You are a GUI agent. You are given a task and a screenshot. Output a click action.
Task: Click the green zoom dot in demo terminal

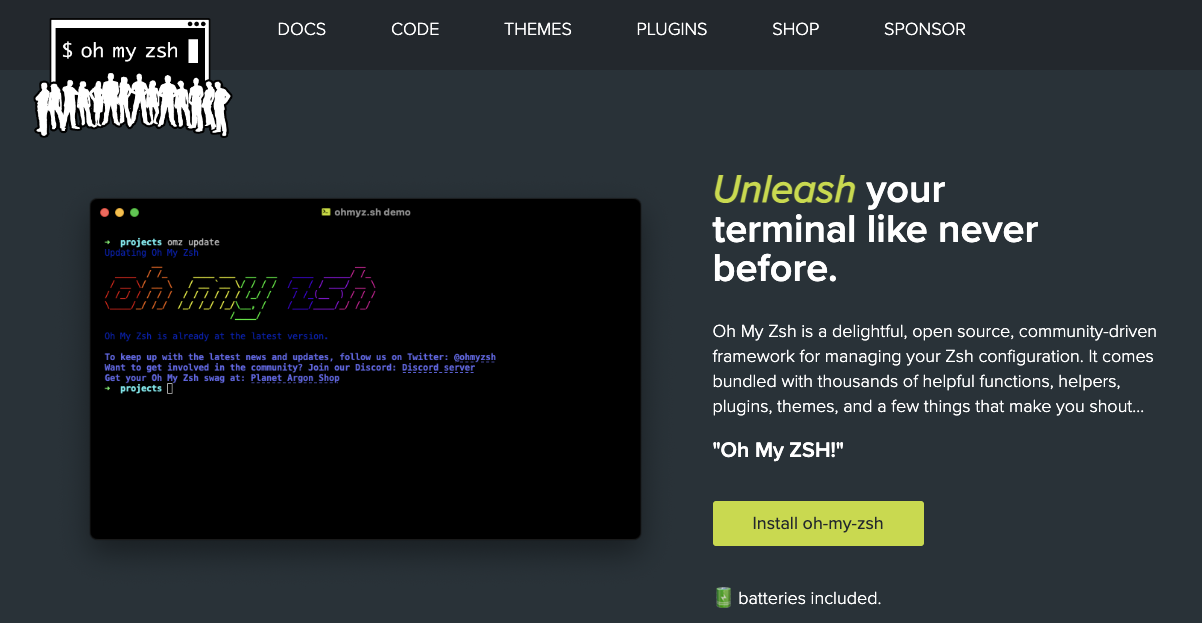coord(135,212)
